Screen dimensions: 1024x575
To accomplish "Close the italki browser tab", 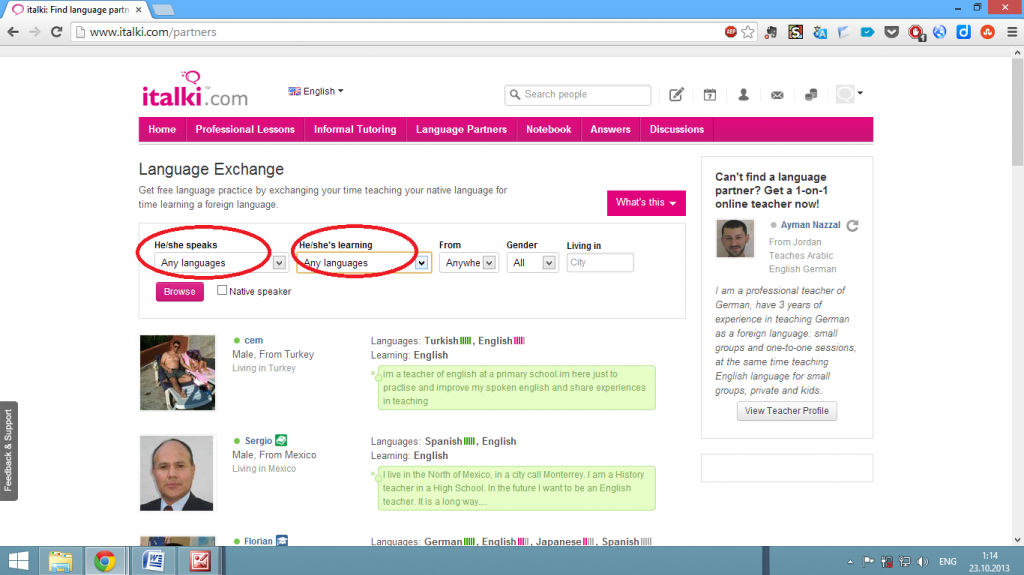I will coord(138,10).
